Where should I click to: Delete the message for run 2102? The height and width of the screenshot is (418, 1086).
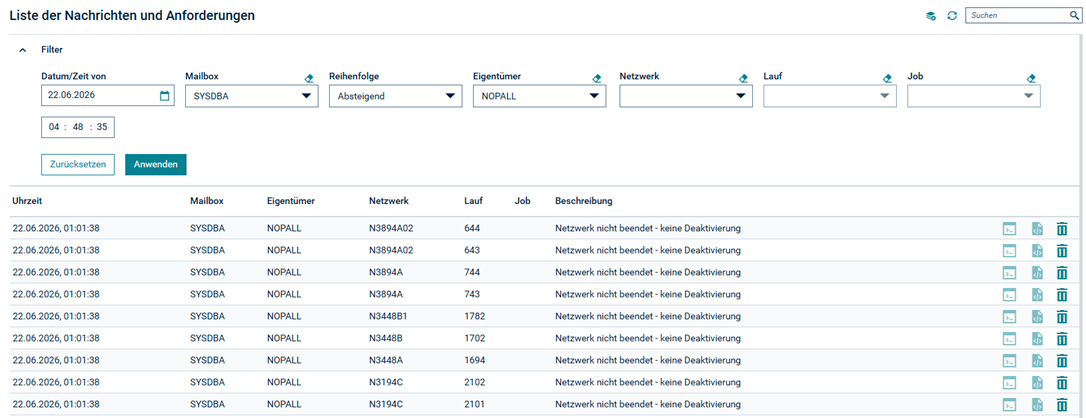tap(1062, 383)
